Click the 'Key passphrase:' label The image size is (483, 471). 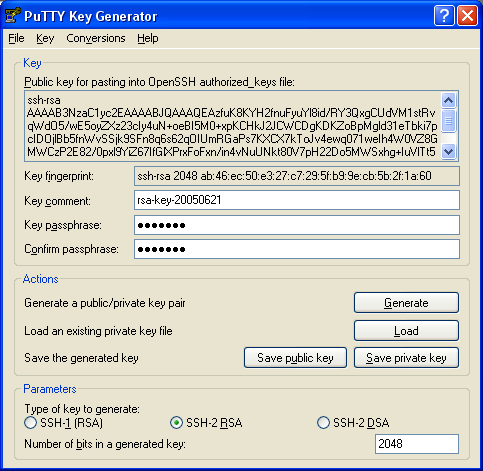(63, 225)
